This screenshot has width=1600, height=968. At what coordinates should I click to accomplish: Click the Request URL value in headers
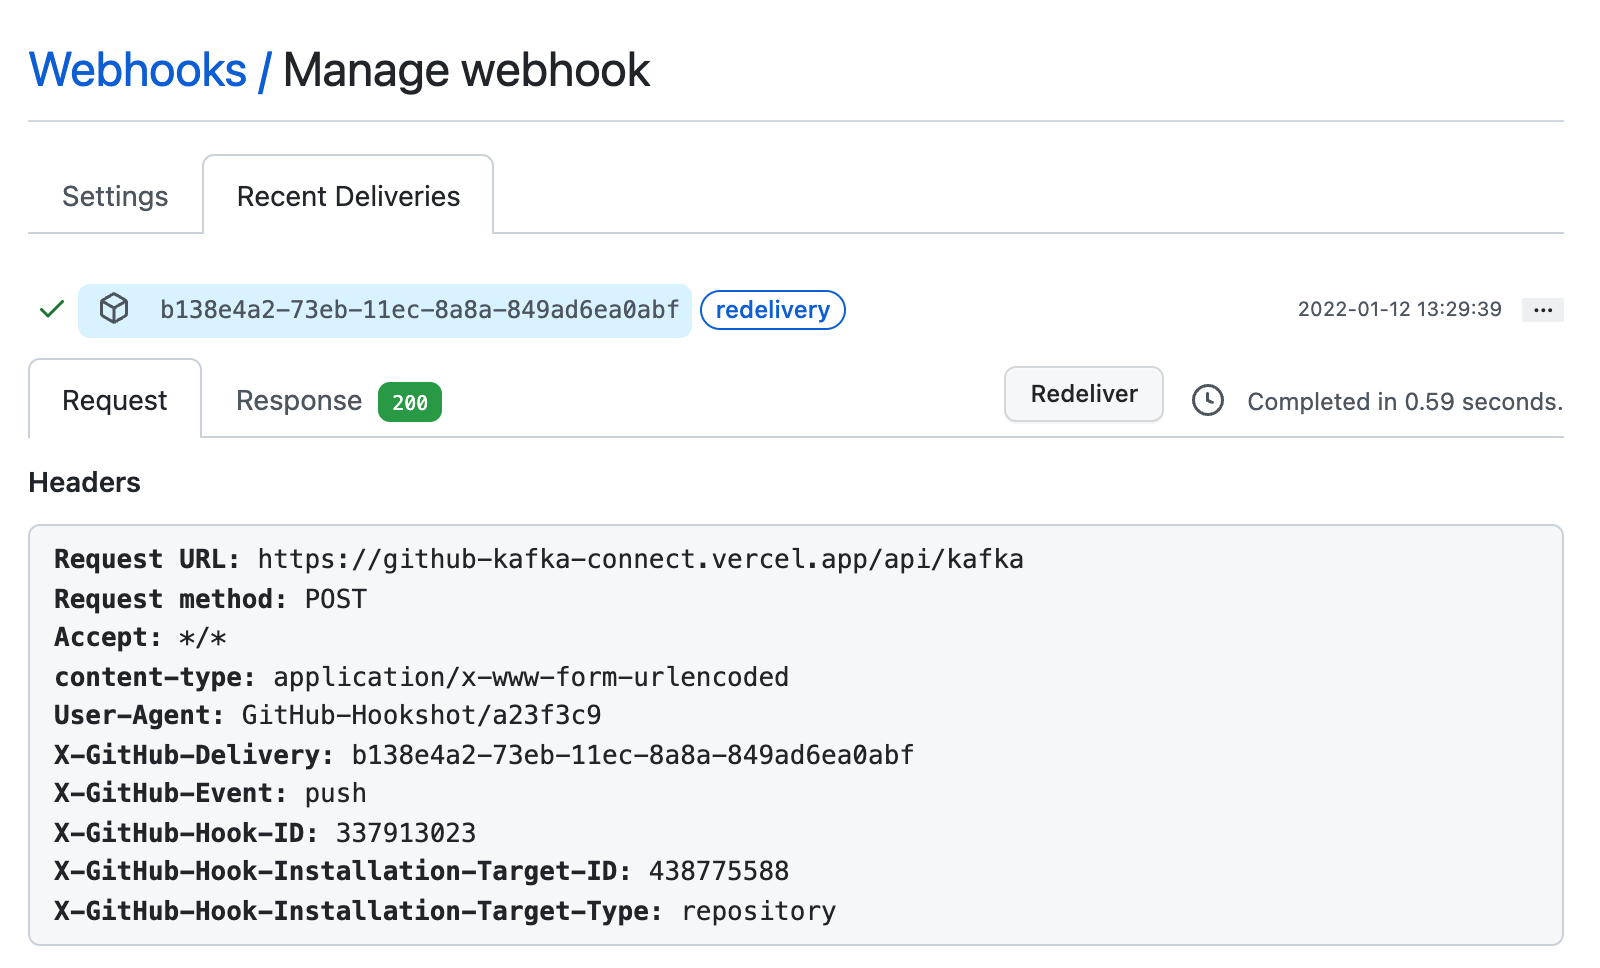click(640, 559)
